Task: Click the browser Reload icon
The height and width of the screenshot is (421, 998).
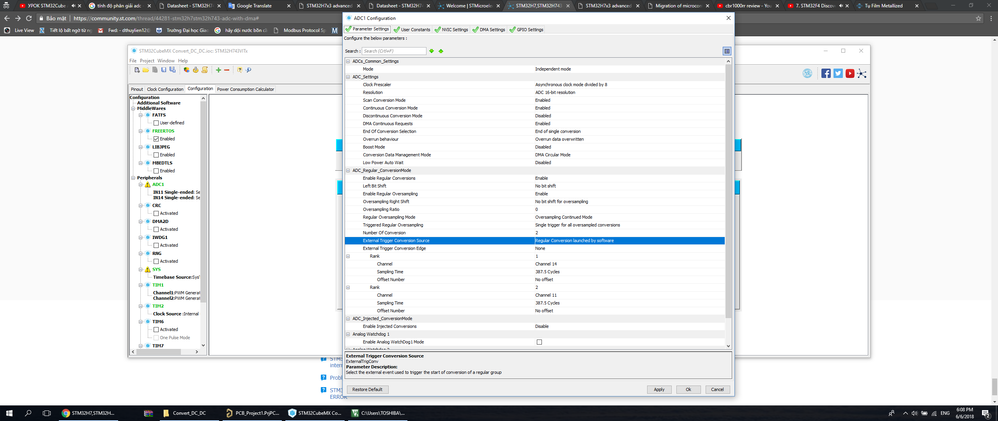Action: pos(31,18)
